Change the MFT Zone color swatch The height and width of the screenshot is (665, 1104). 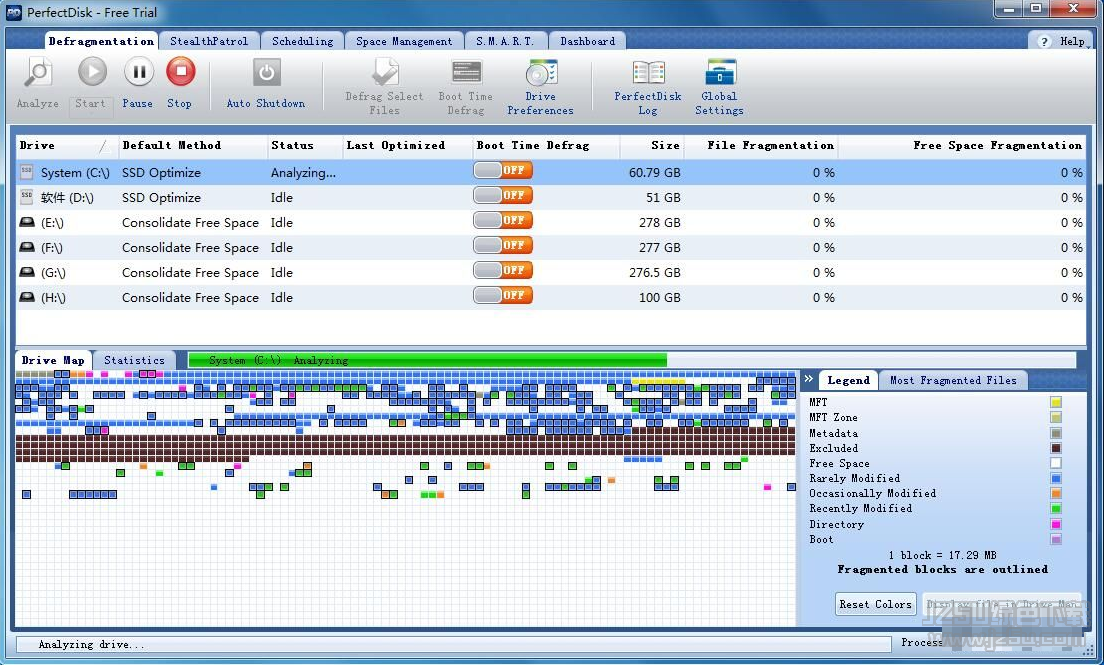coord(1055,418)
